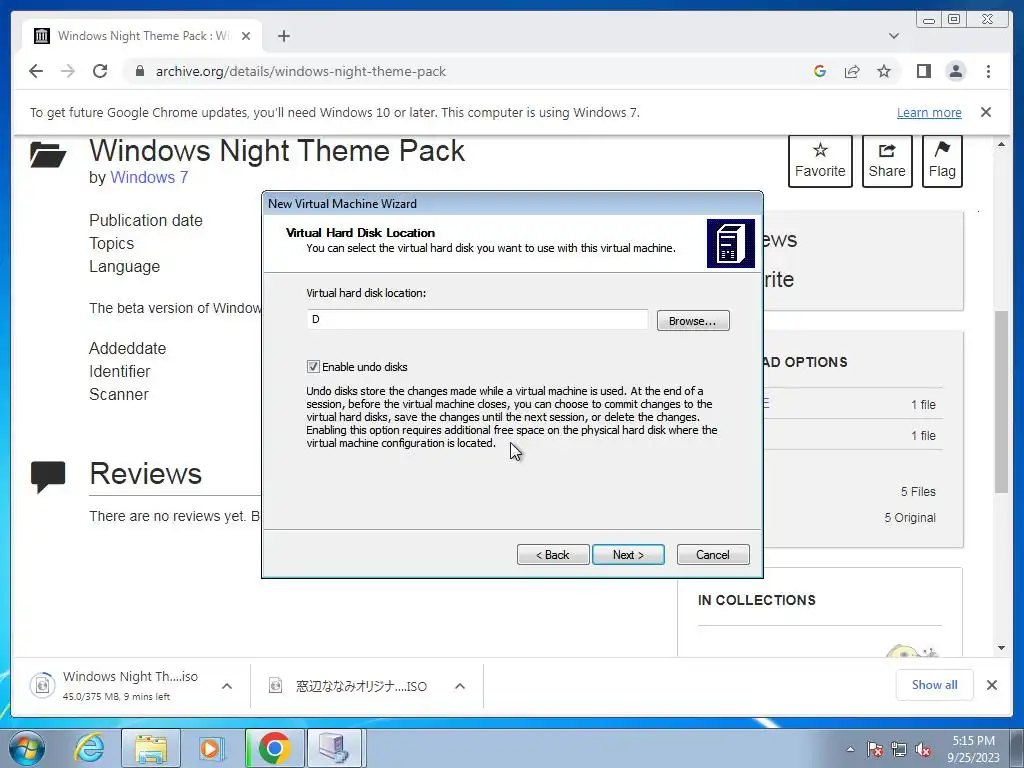Viewport: 1024px width, 768px height.
Task: Click the Share button on archive page
Action: [x=887, y=161]
